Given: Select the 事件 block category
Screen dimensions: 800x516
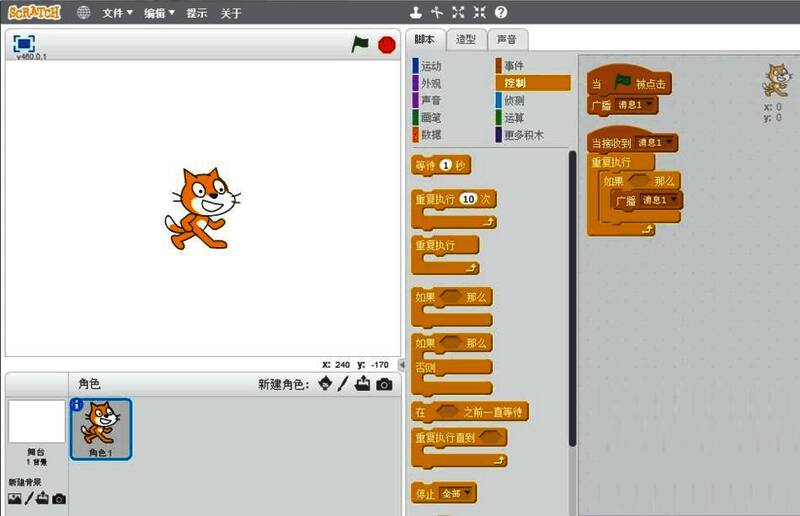Looking at the screenshot, I should 515,66.
